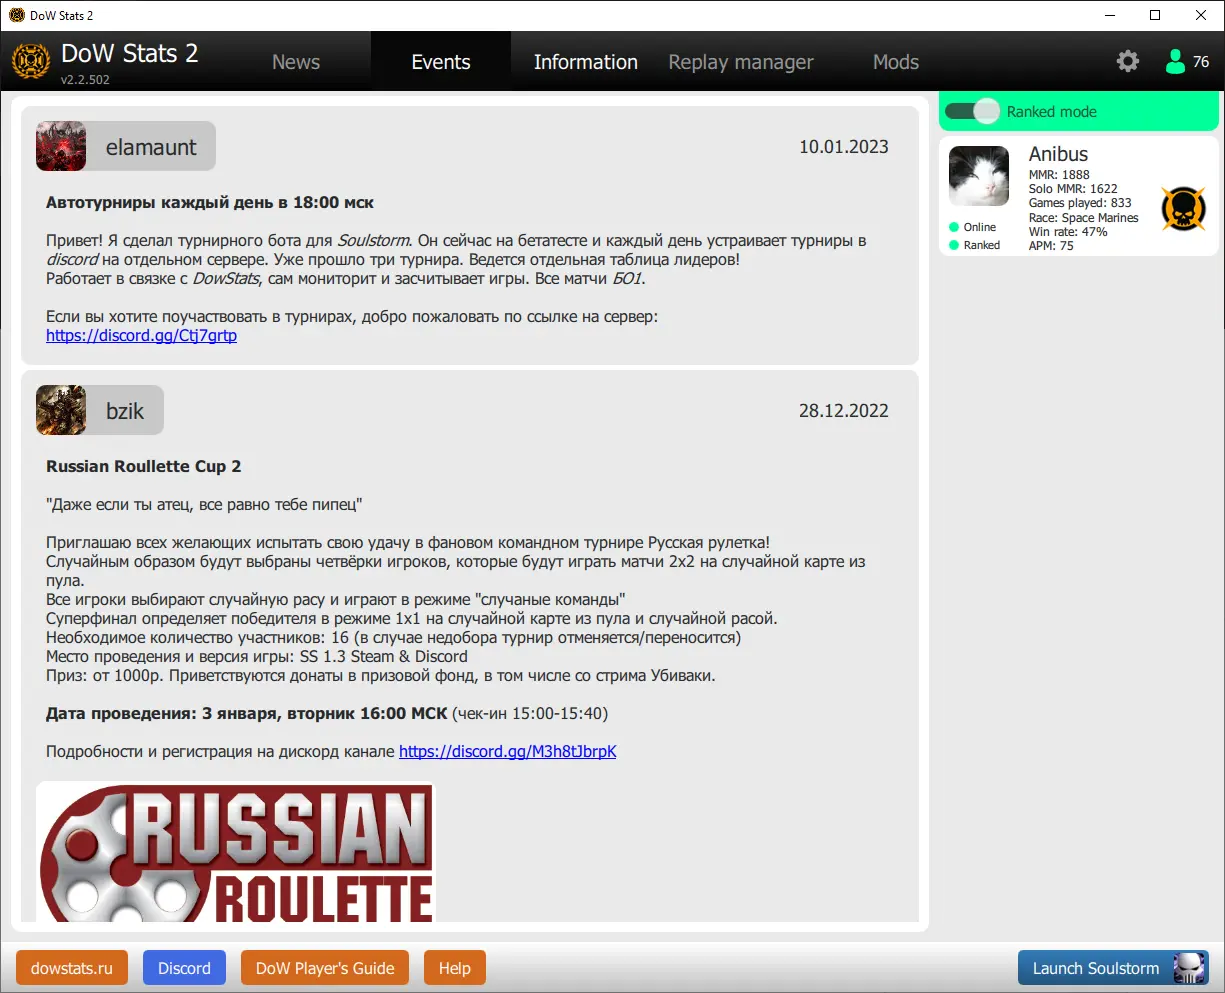This screenshot has width=1225, height=993.
Task: Maximize the DoW Stats 2 window
Action: pos(1156,15)
